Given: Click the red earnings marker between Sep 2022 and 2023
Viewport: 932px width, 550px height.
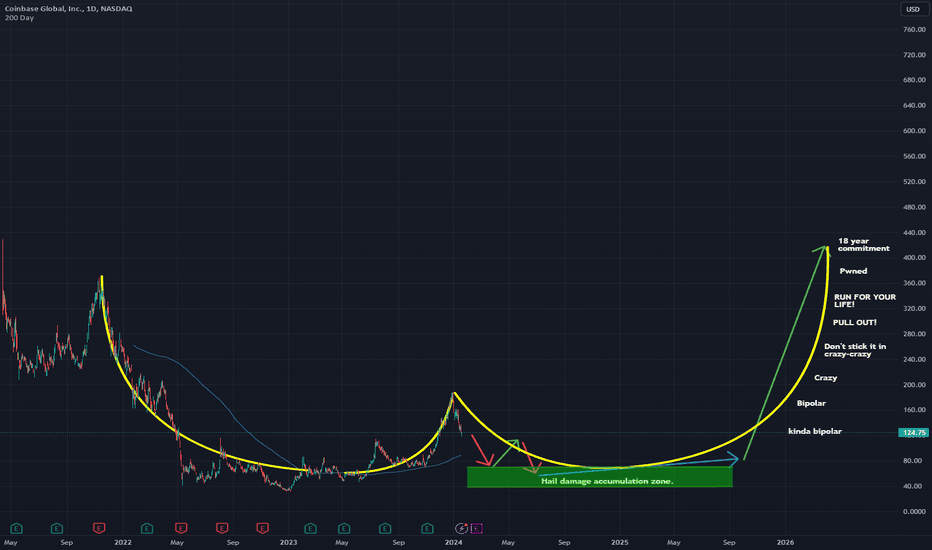Looking at the screenshot, I should pos(262,528).
